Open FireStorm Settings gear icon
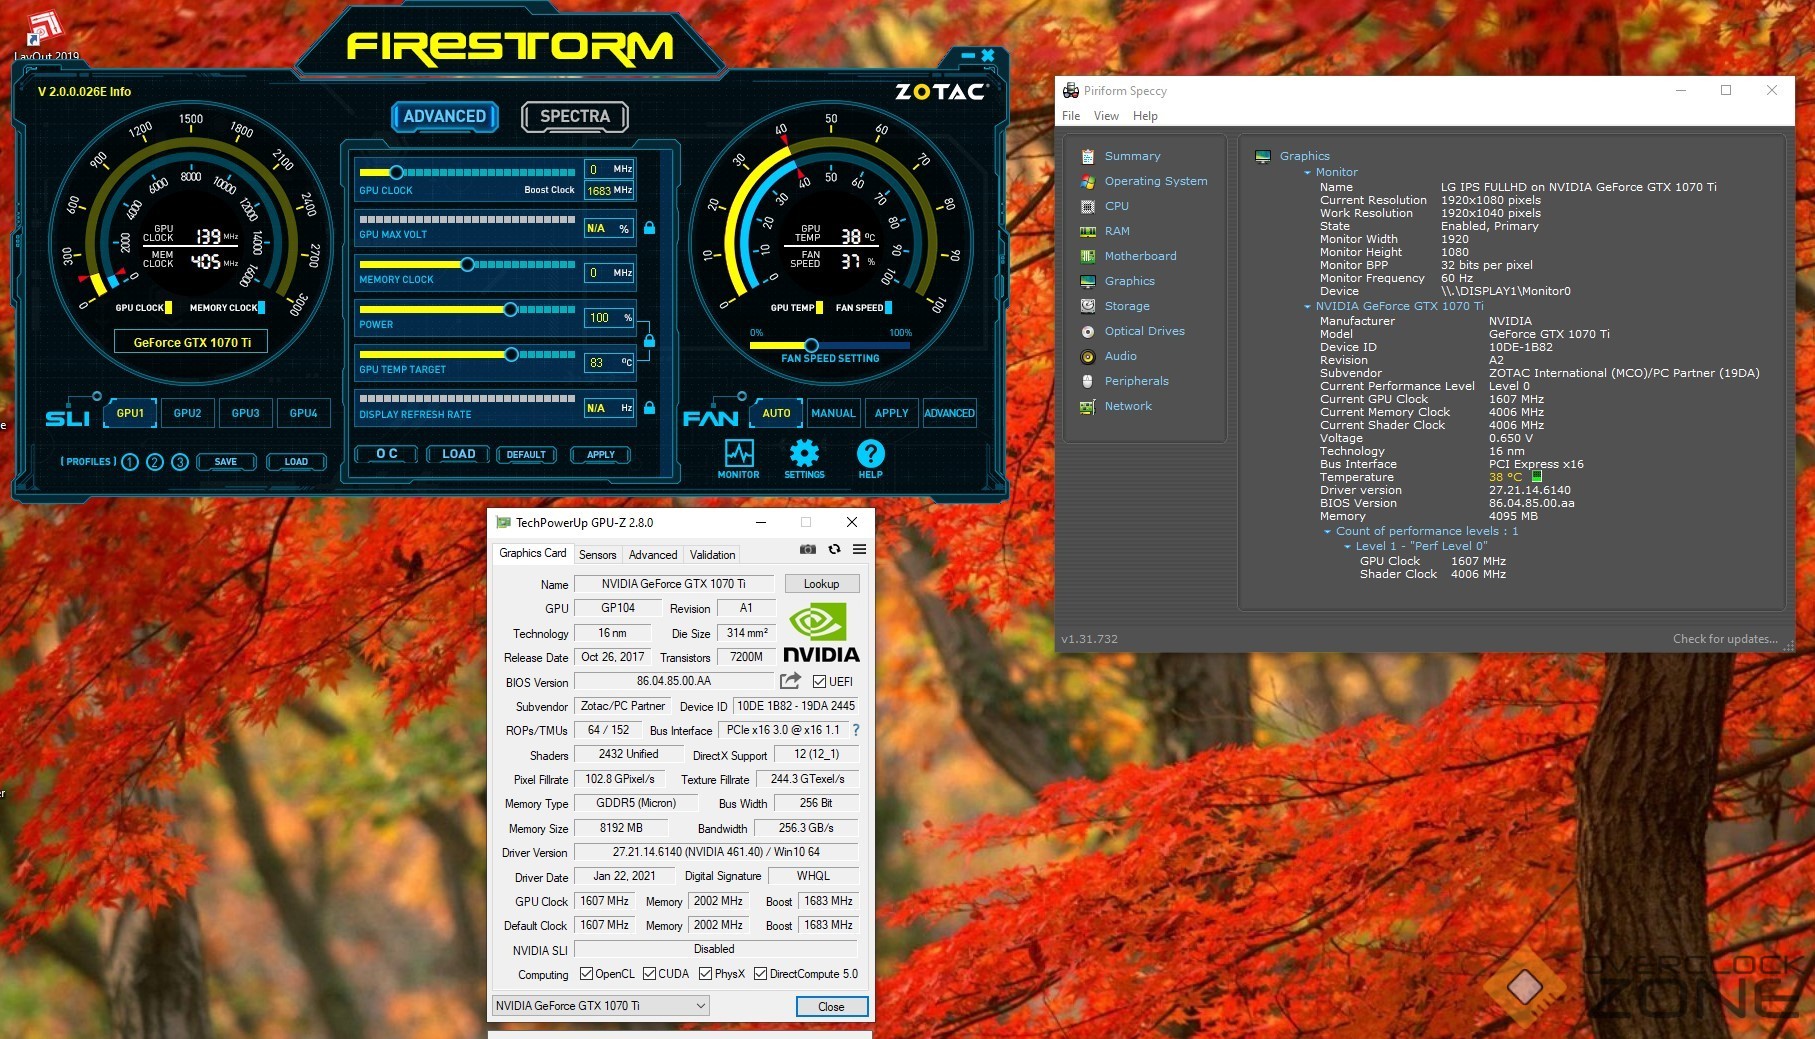Screen dimensions: 1815x1039 pos(804,453)
